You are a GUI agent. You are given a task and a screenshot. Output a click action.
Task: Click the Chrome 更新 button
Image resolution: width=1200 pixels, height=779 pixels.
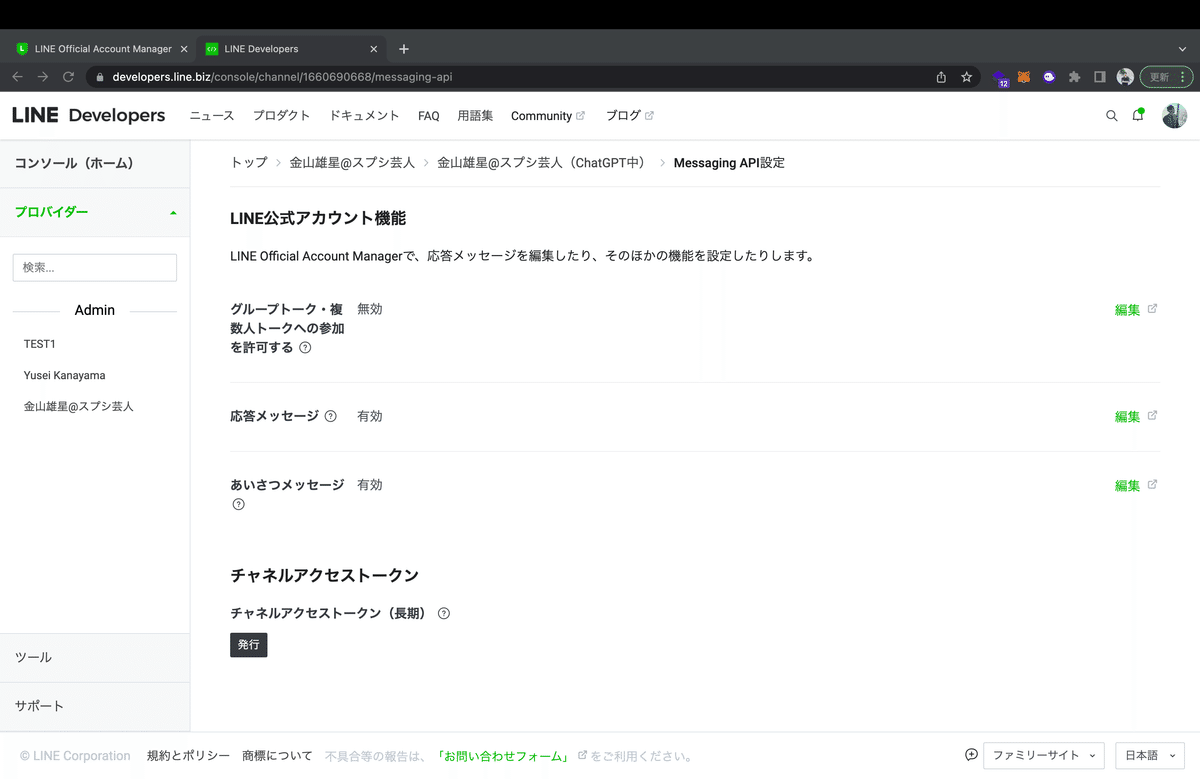[x=1167, y=77]
